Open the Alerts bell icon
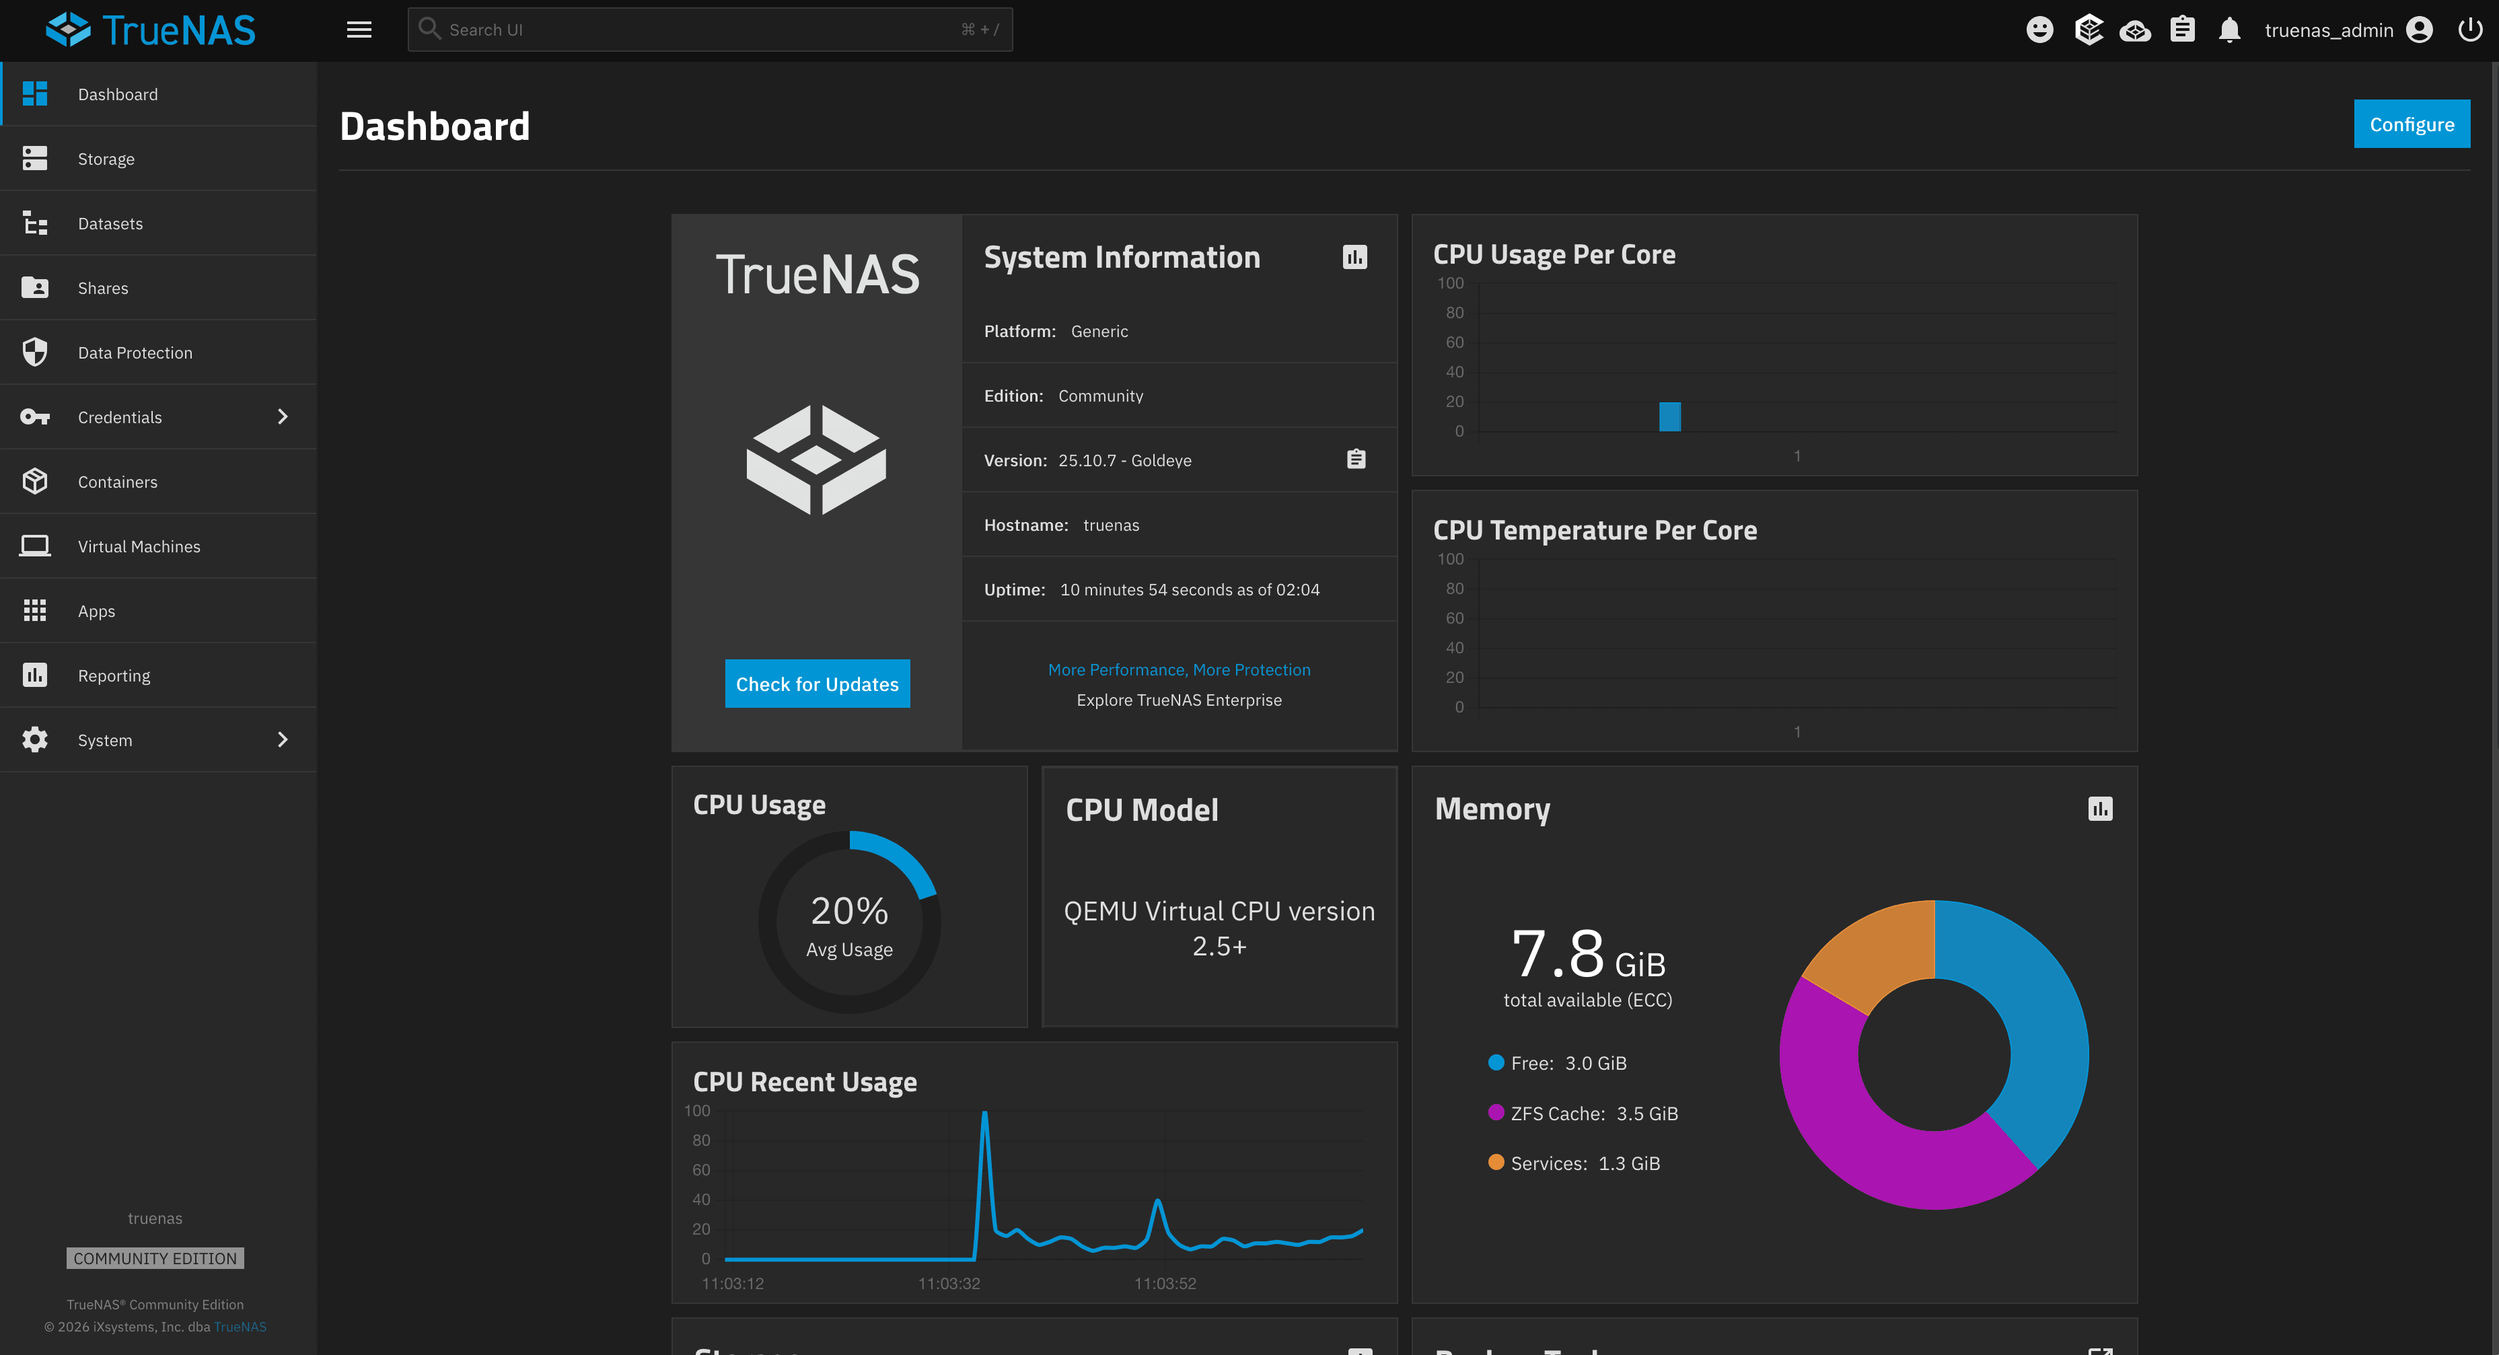 (x=2230, y=30)
